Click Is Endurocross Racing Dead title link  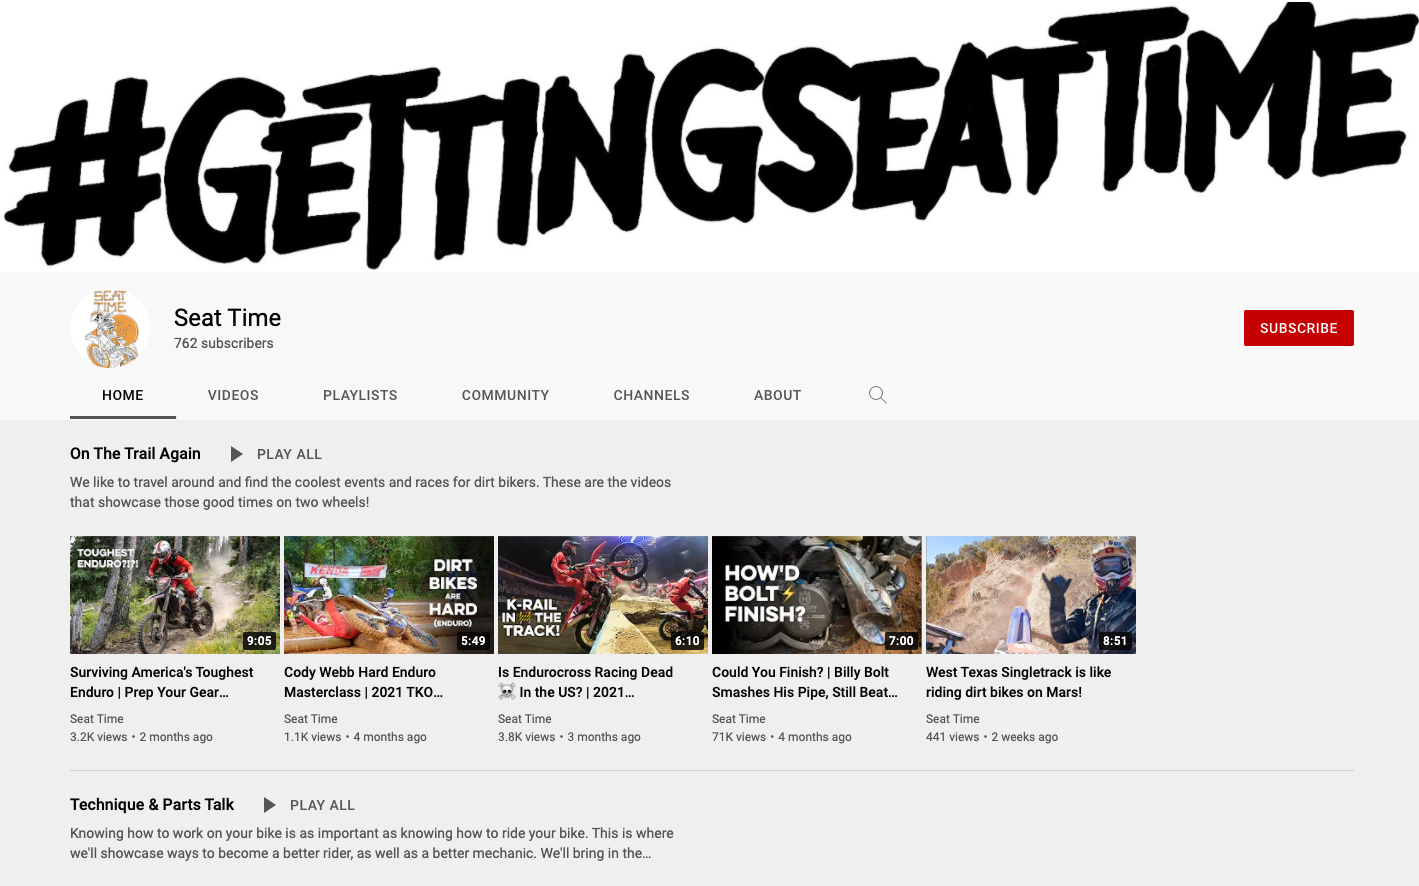(585, 682)
